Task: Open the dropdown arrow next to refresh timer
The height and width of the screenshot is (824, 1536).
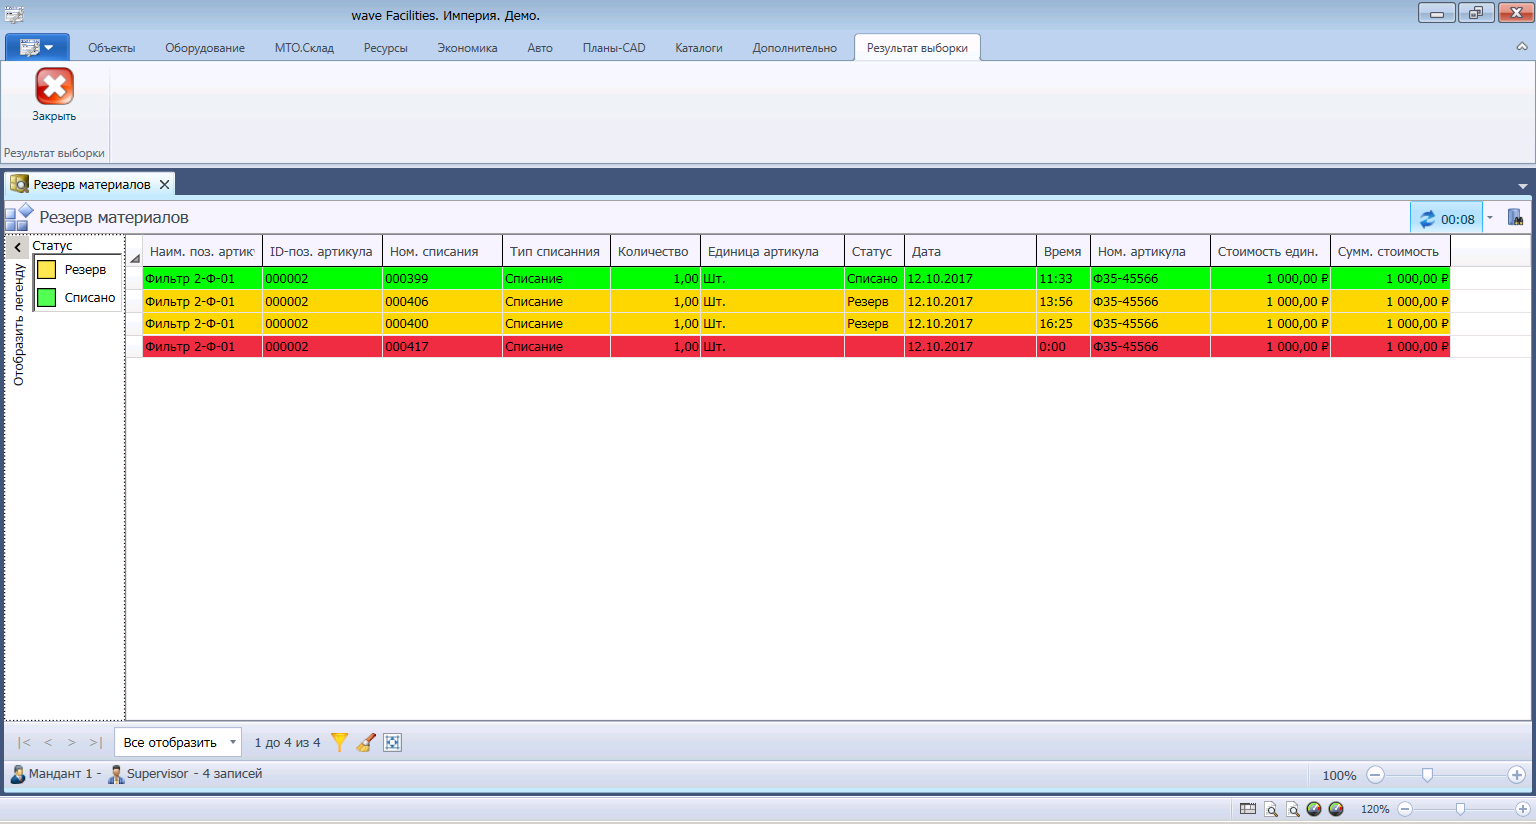Action: 1490,218
